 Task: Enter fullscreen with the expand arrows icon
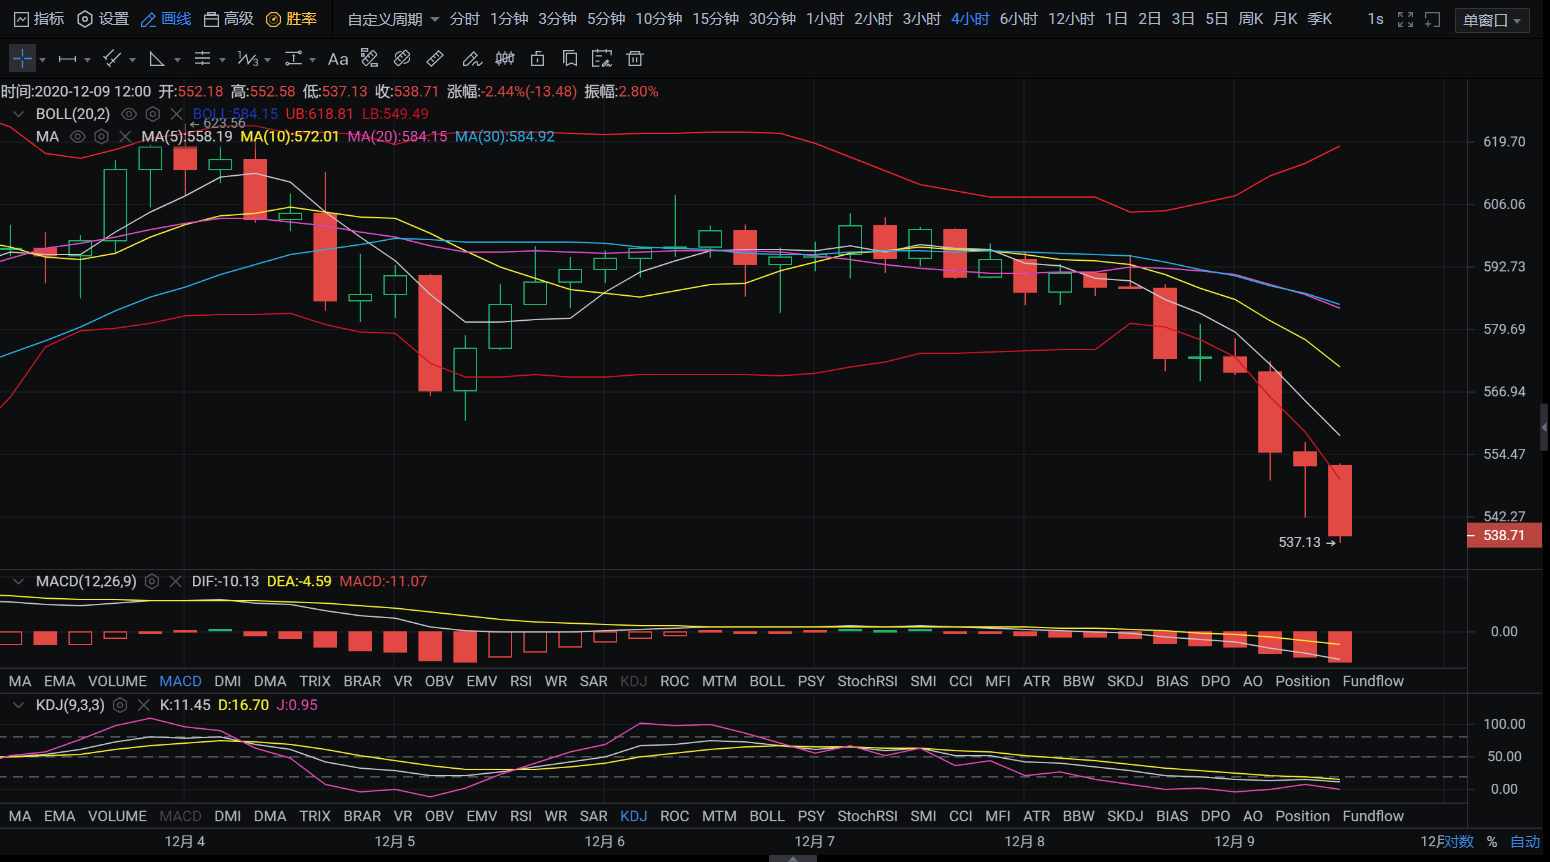click(1405, 19)
